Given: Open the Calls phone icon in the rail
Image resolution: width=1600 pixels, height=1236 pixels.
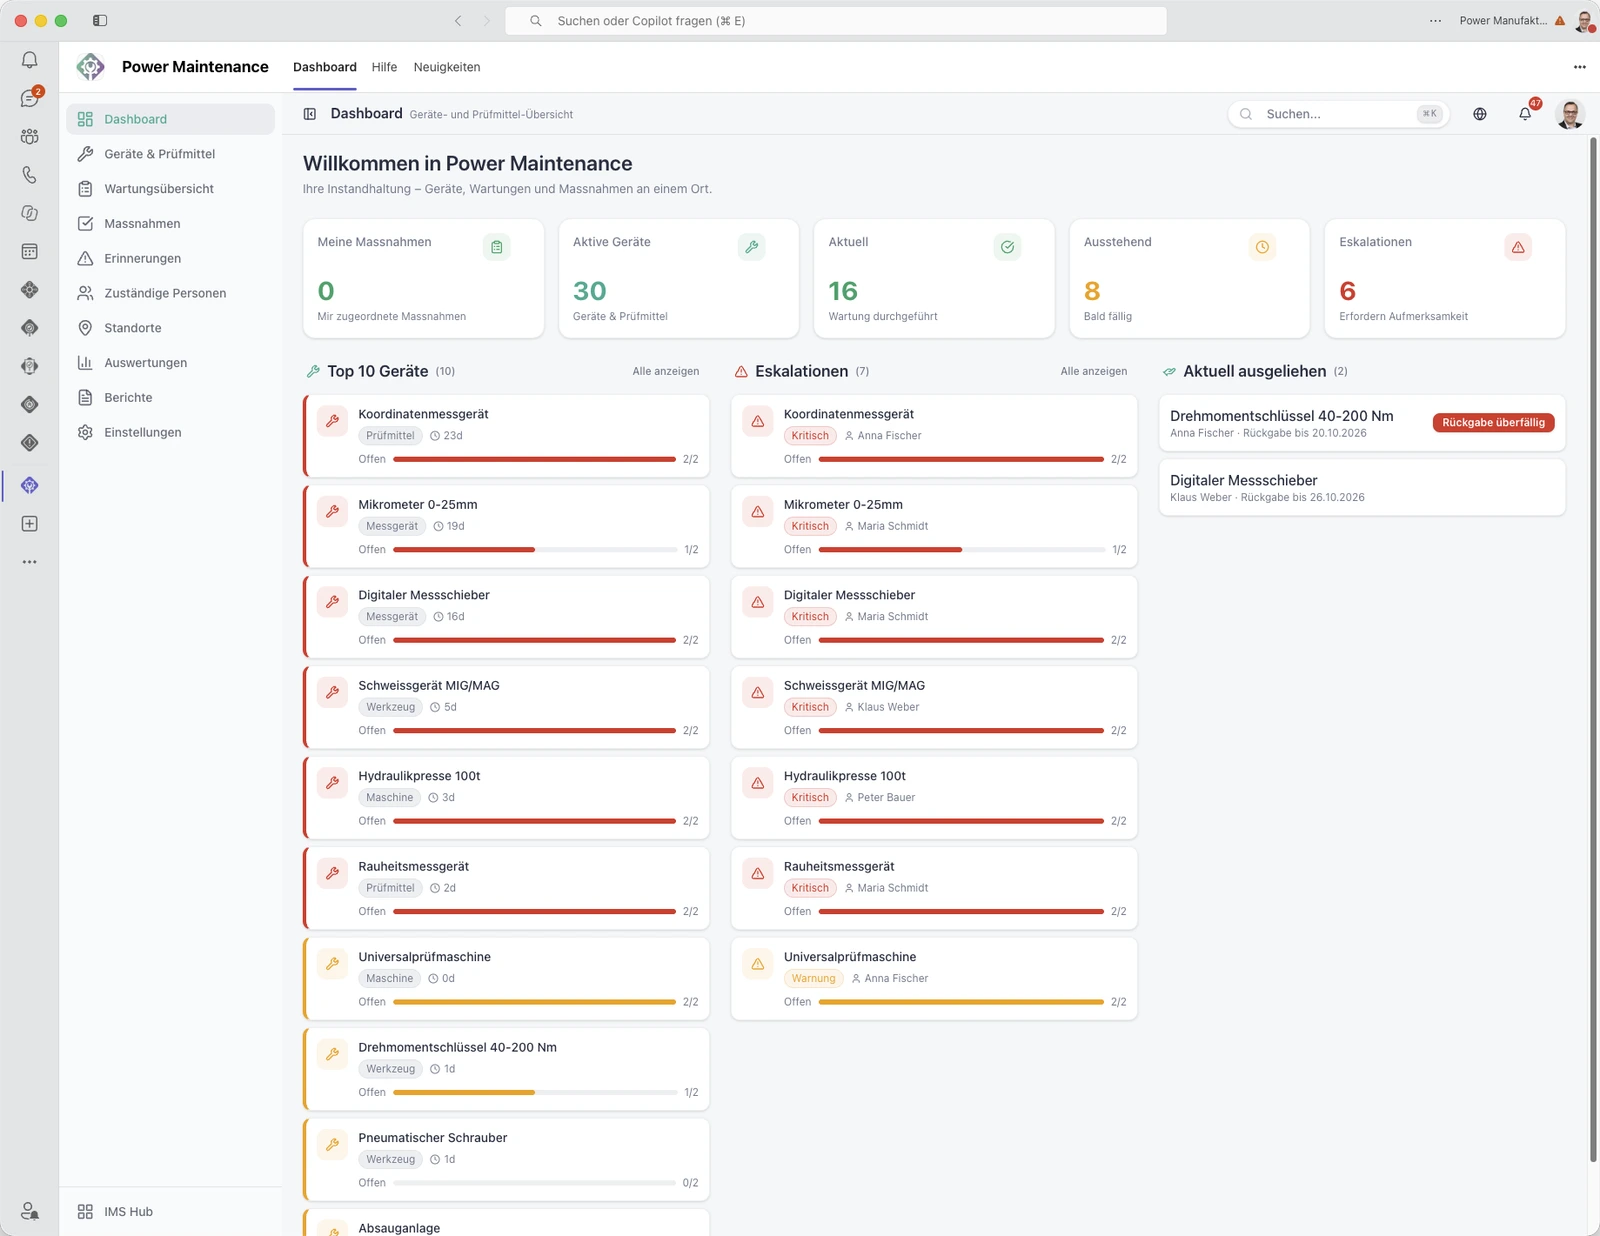Looking at the screenshot, I should pyautogui.click(x=30, y=175).
